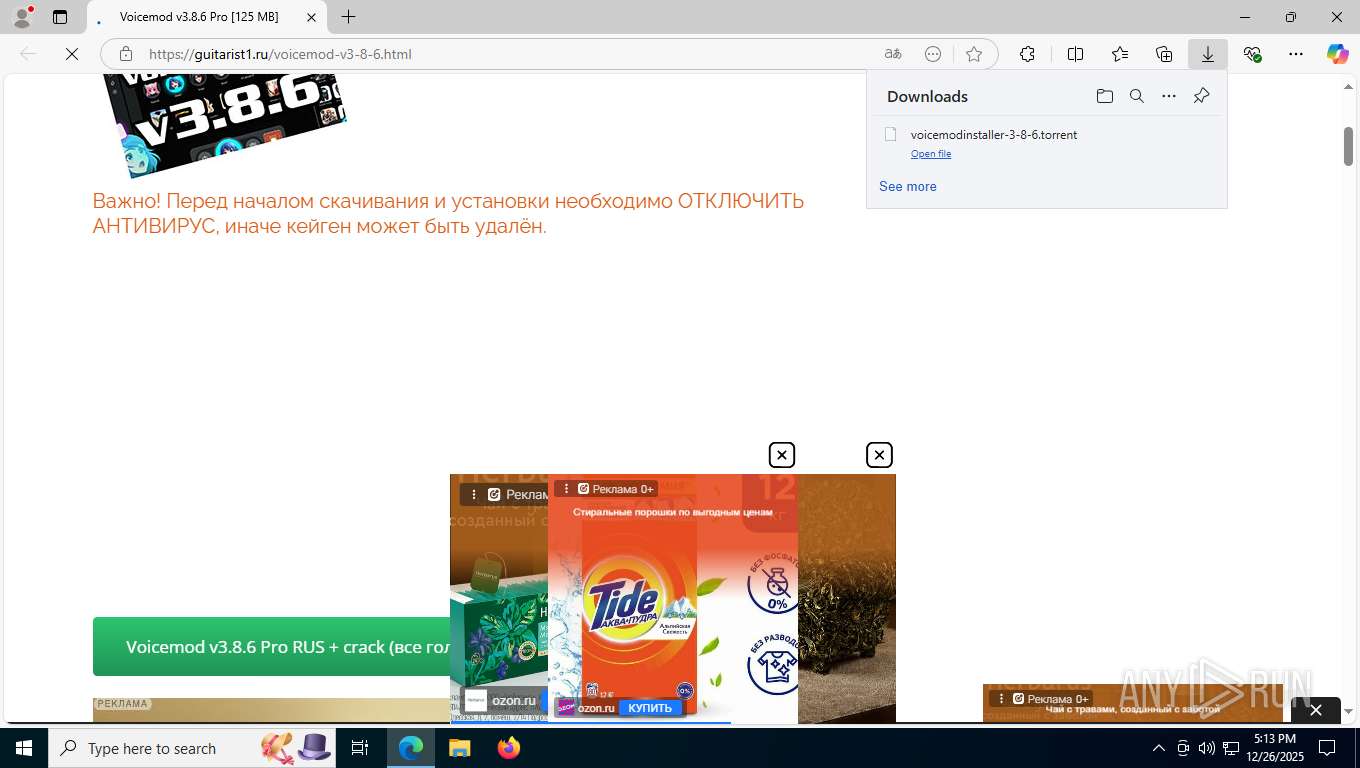Select the Voicemod v3.8.6 Pro tab
Viewport: 1360px width, 768px height.
click(x=207, y=17)
